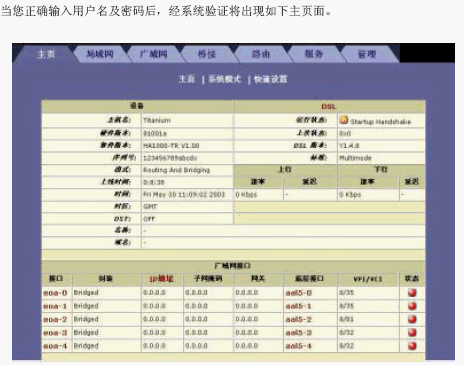
Task: Open the eoa-4 interface link
Action: point(55,346)
